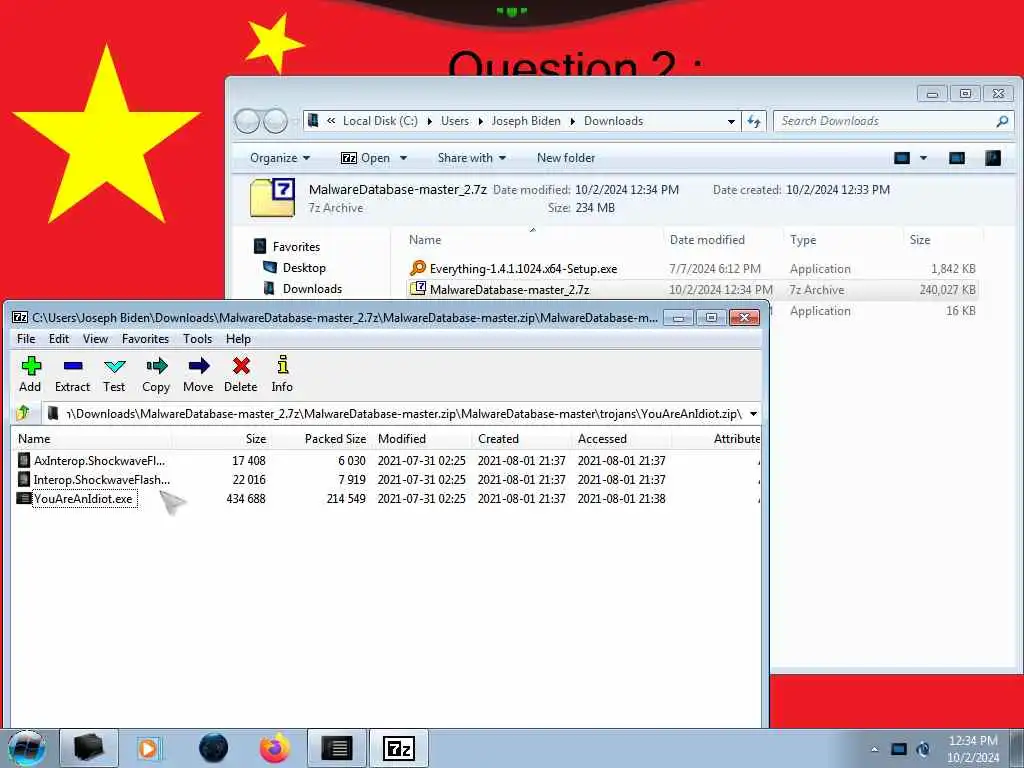Select the Move toolbar icon
This screenshot has width=1024, height=768.
coord(199,374)
